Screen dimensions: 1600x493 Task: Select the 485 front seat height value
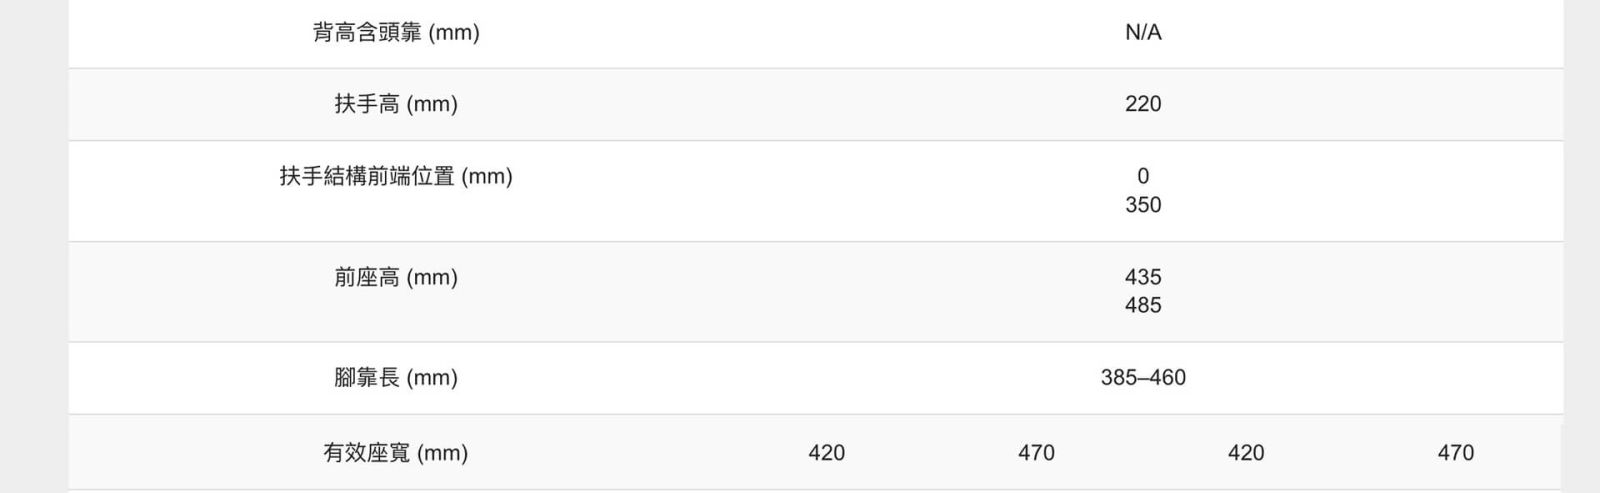coord(1143,305)
